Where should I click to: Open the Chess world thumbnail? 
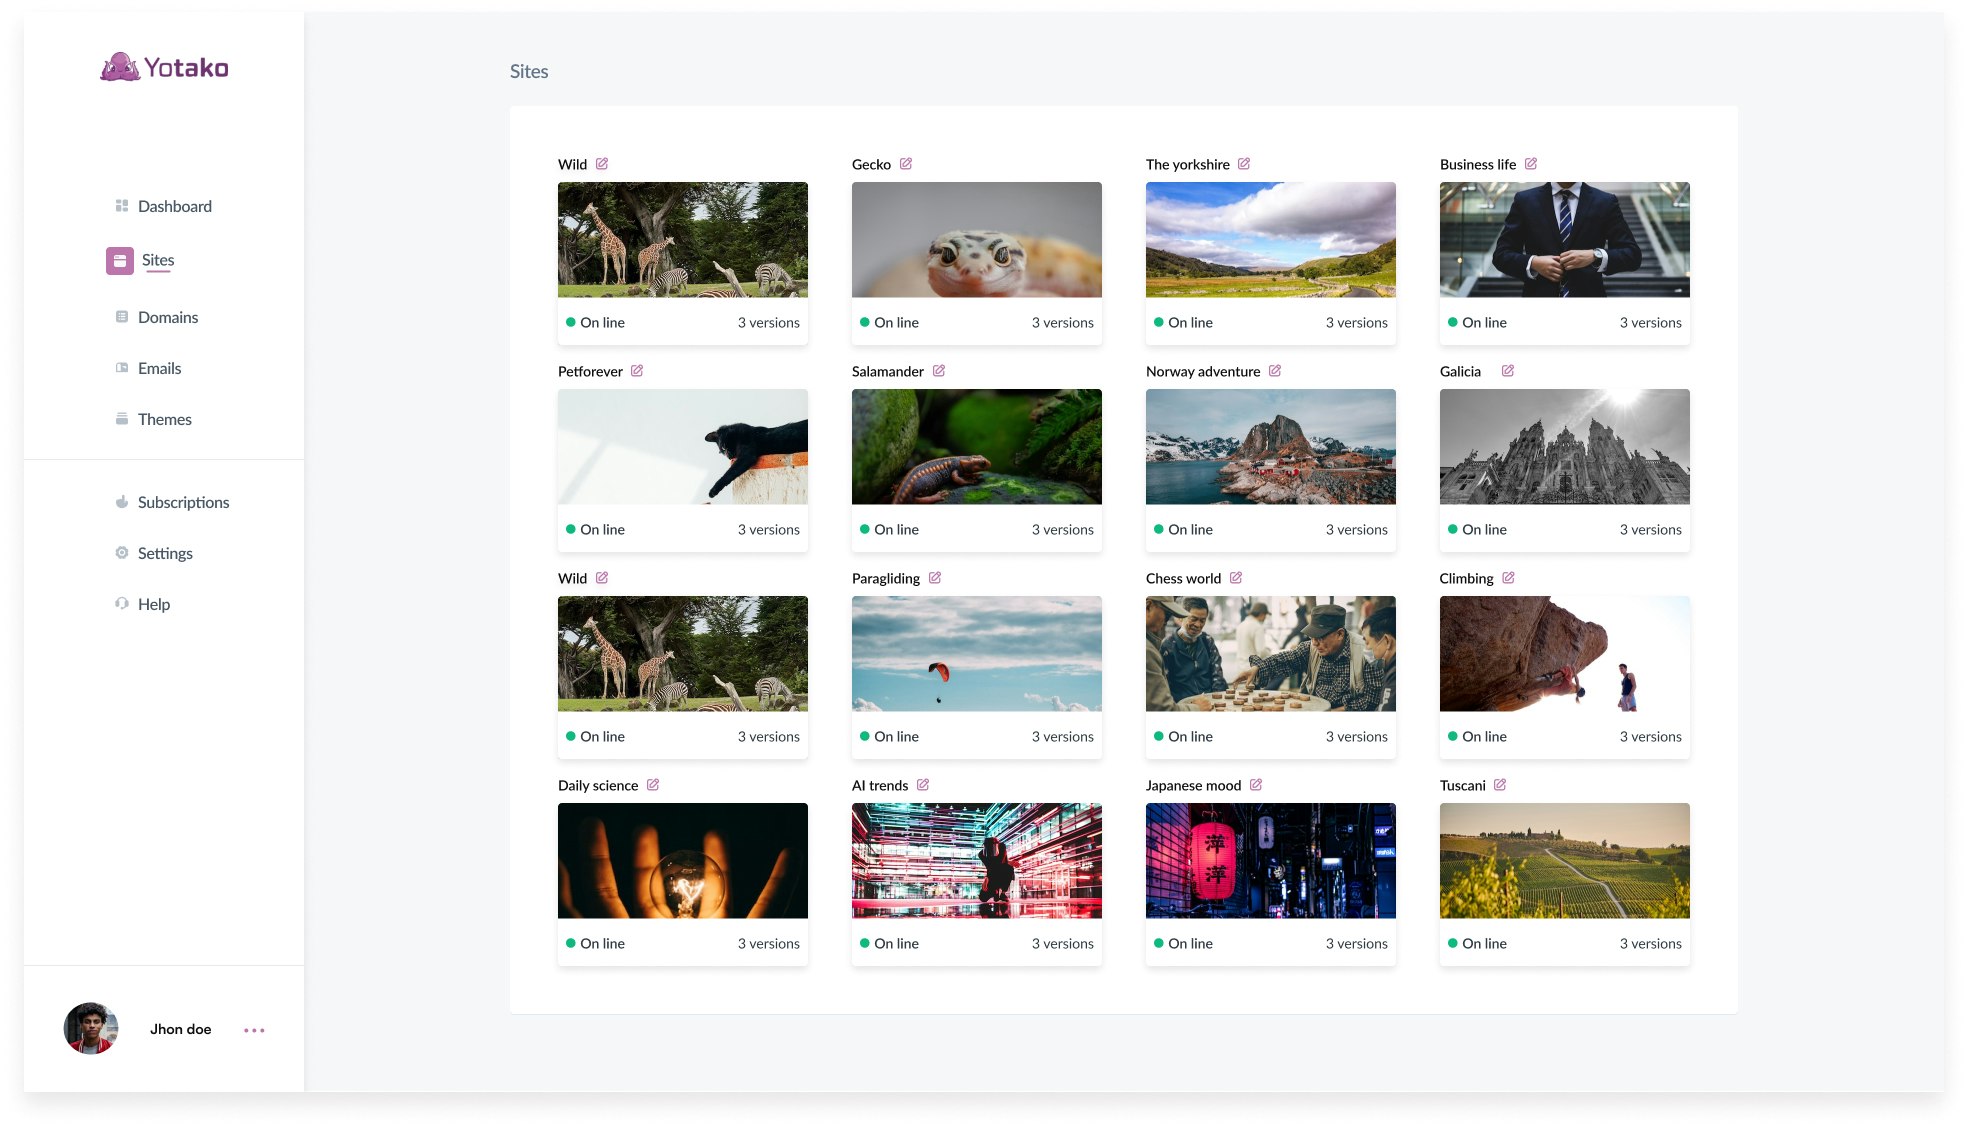pyautogui.click(x=1271, y=654)
